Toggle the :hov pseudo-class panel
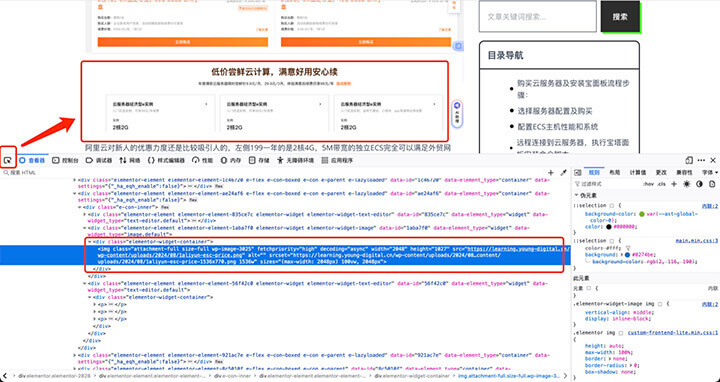This screenshot has height=382, width=720. pyautogui.click(x=648, y=184)
